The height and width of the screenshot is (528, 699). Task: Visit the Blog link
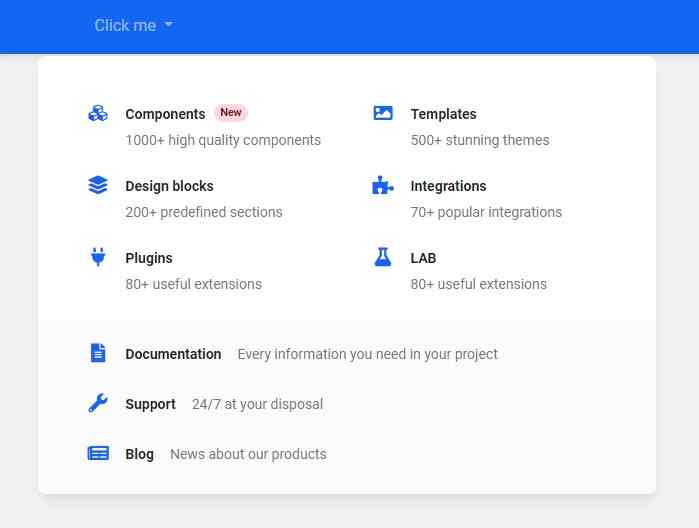pos(140,454)
